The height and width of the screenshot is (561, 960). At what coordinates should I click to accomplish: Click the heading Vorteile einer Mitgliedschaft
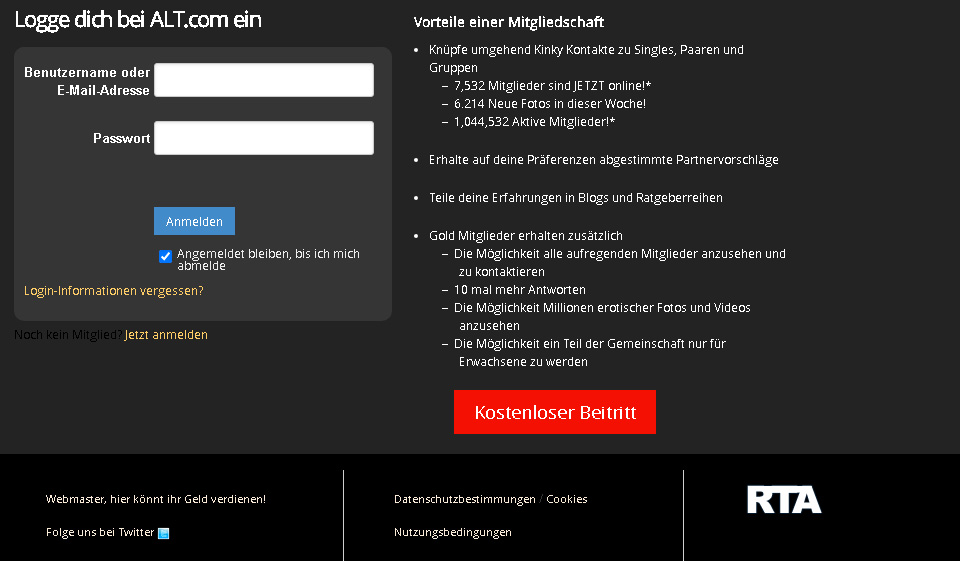(x=509, y=22)
